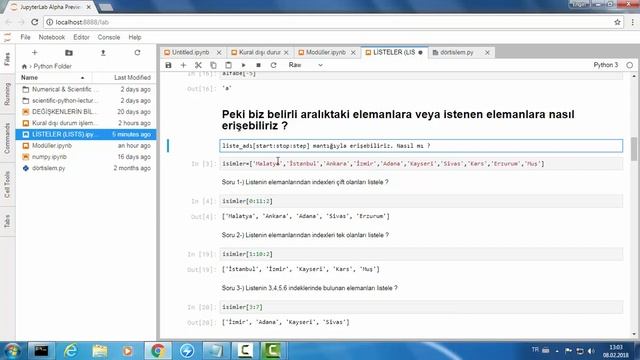The height and width of the screenshot is (360, 640).
Task: Select DEĞİŞKENLERİN BİL notebook file
Action: (x=86, y=112)
